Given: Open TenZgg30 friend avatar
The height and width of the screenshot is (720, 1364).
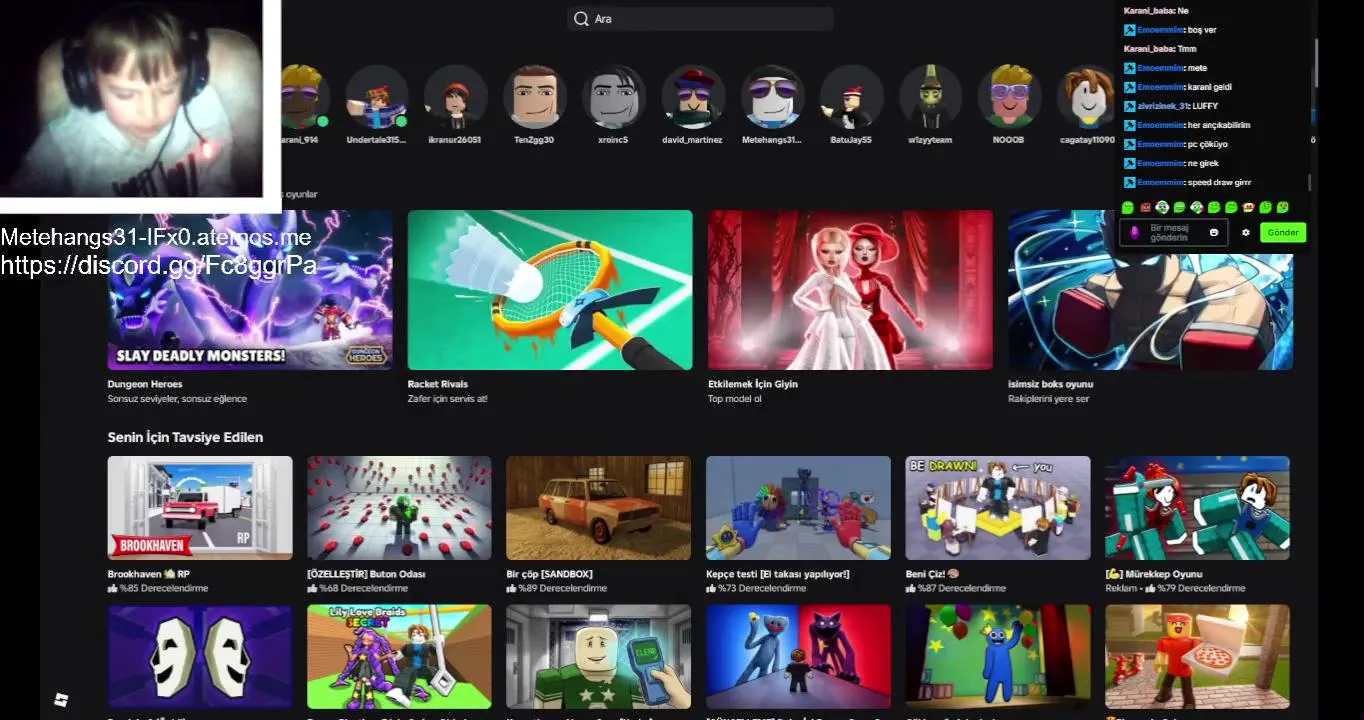Looking at the screenshot, I should (535, 97).
